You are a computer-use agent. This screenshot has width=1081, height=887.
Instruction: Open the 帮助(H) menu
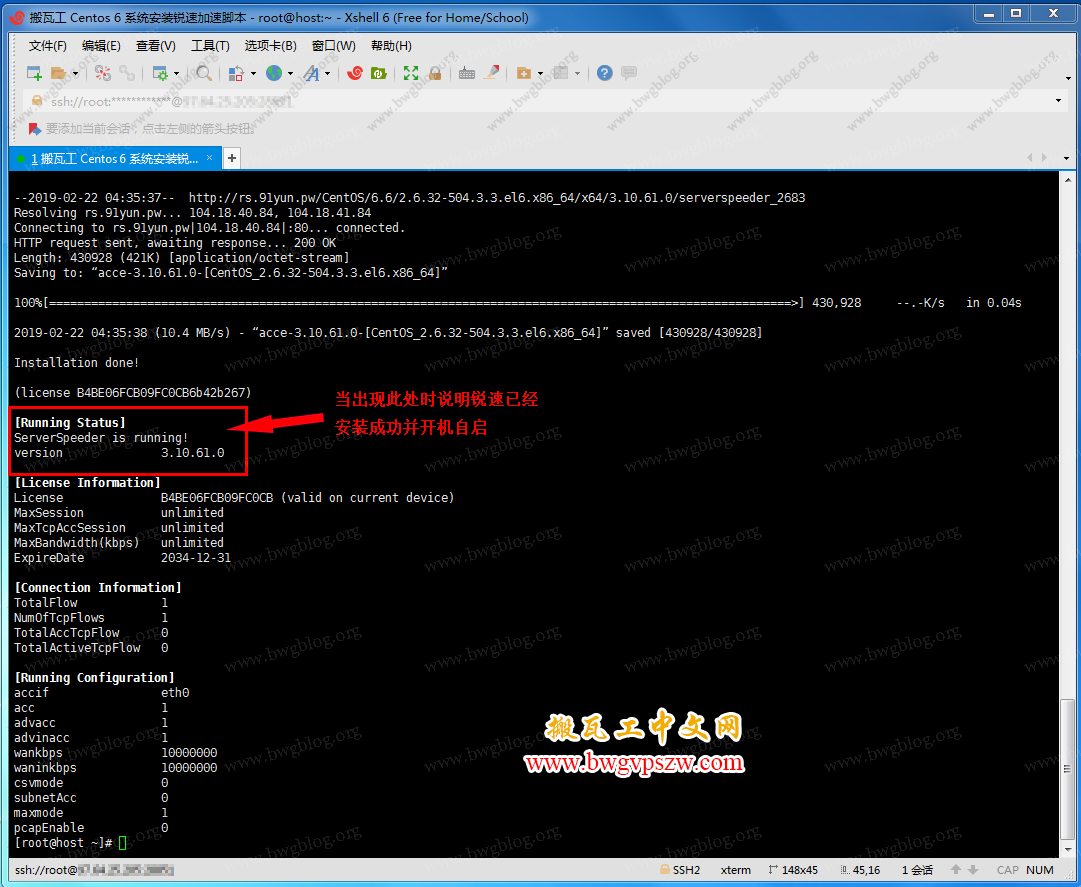point(392,45)
